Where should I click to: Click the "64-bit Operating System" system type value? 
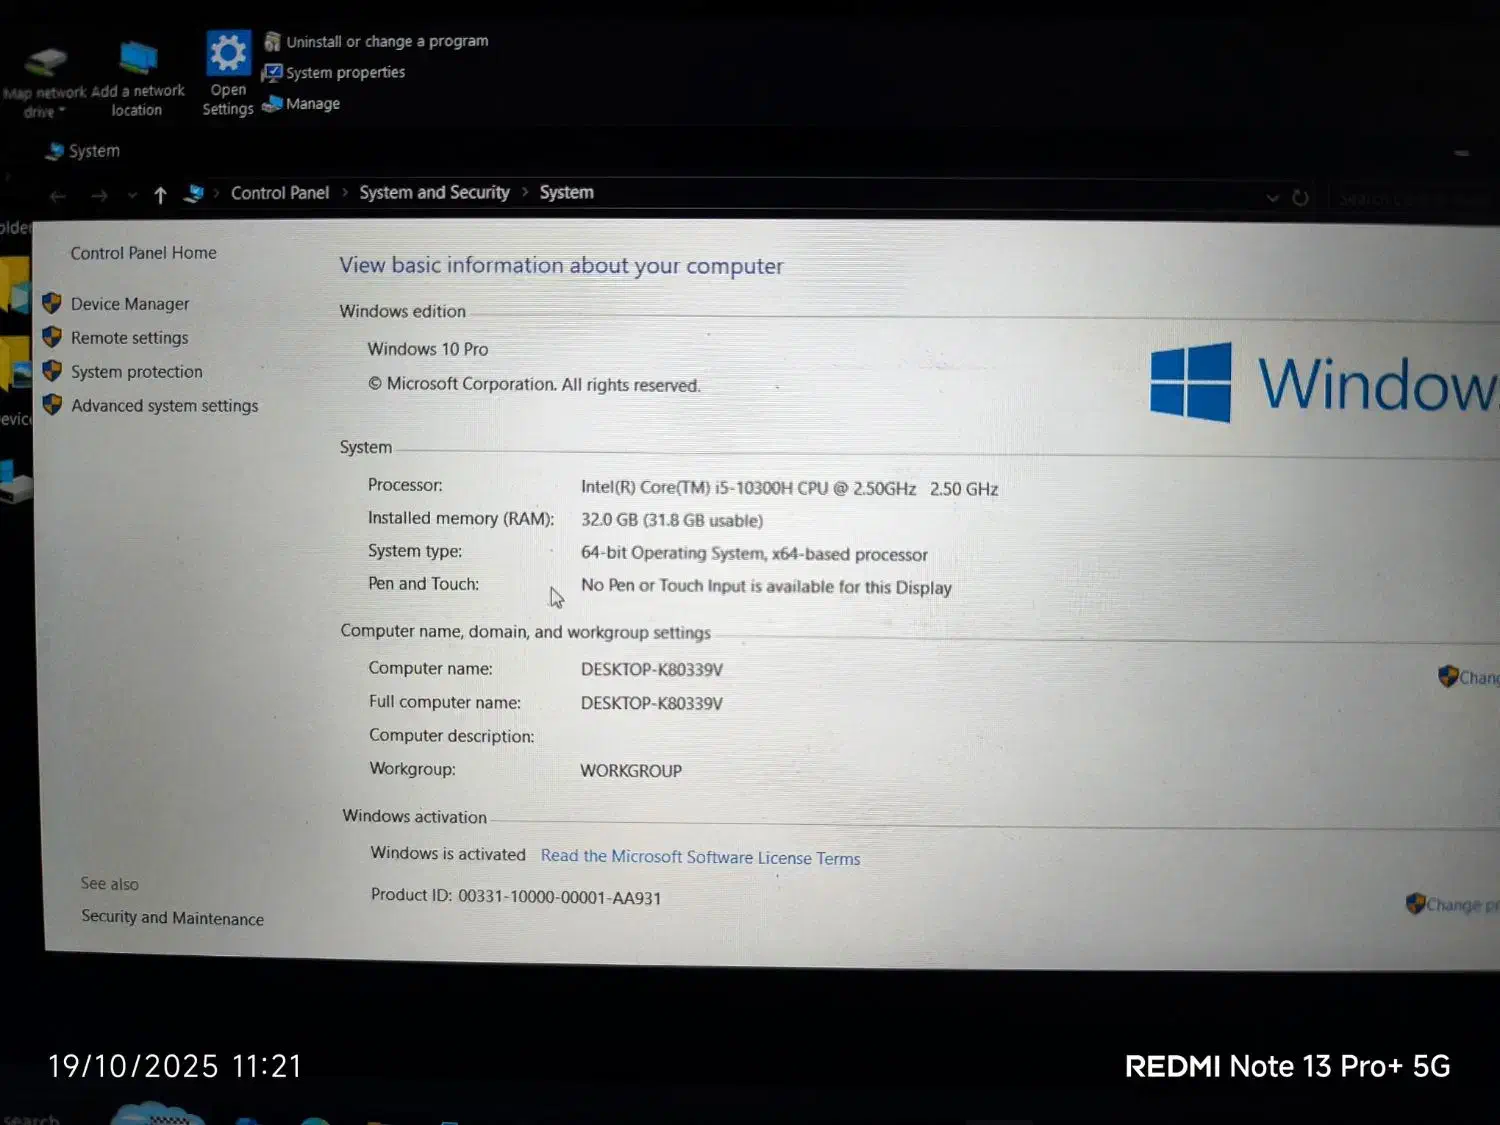coord(754,553)
